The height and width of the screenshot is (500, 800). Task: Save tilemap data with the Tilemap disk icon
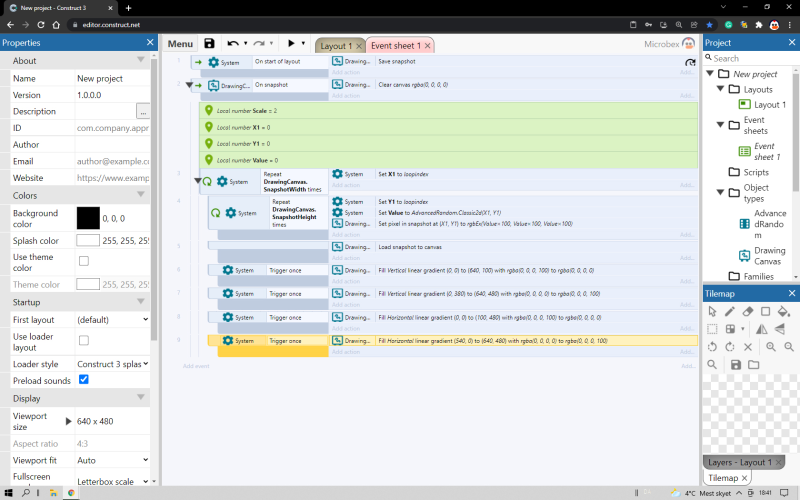pos(736,364)
